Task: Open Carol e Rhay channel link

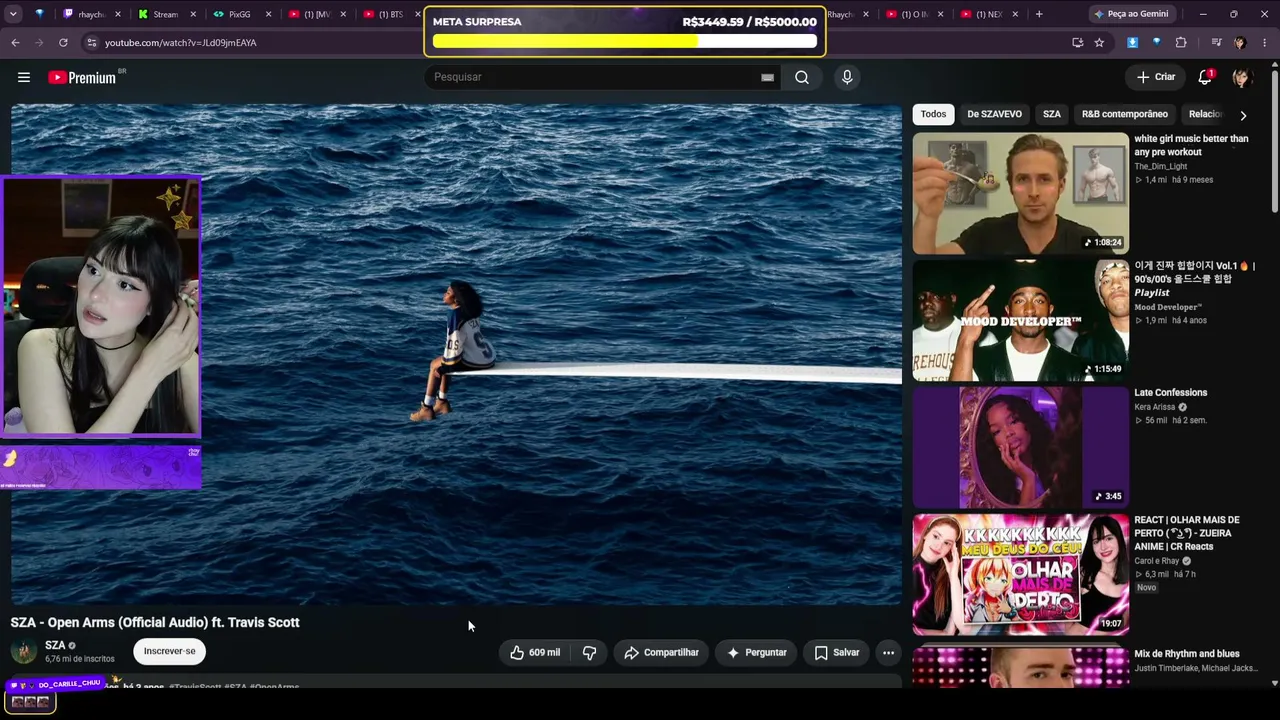Action: (x=1156, y=561)
